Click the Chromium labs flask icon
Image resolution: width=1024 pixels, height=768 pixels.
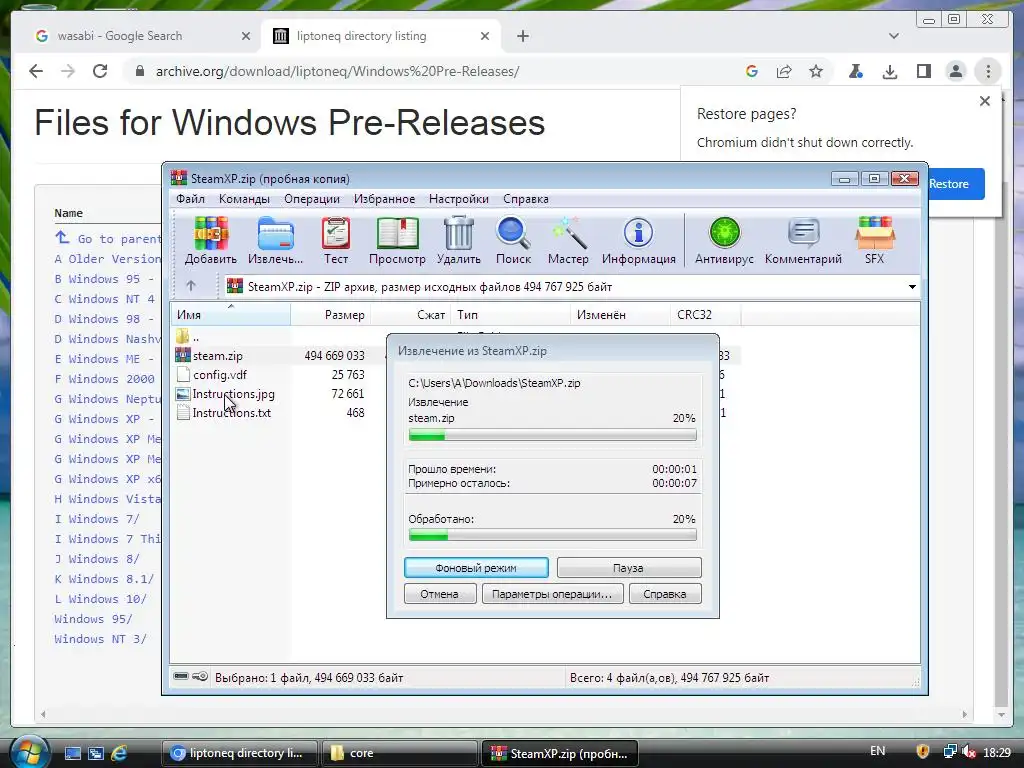[856, 71]
